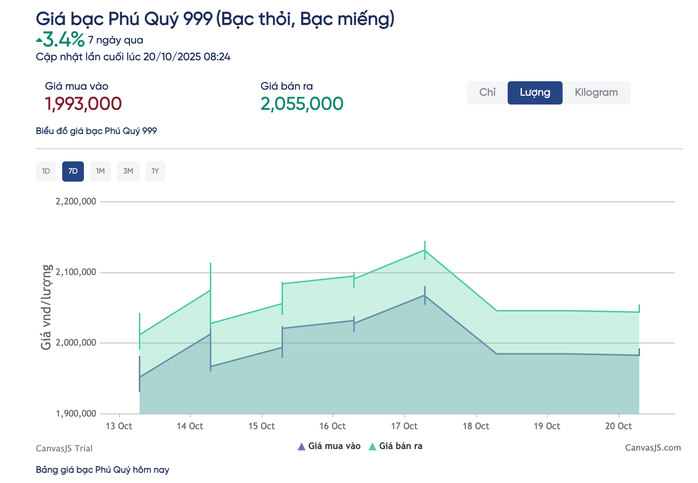Viewport: 698px width, 483px height.
Task: Click the blue triangle marker for Giá mua vào
Action: pos(302,446)
